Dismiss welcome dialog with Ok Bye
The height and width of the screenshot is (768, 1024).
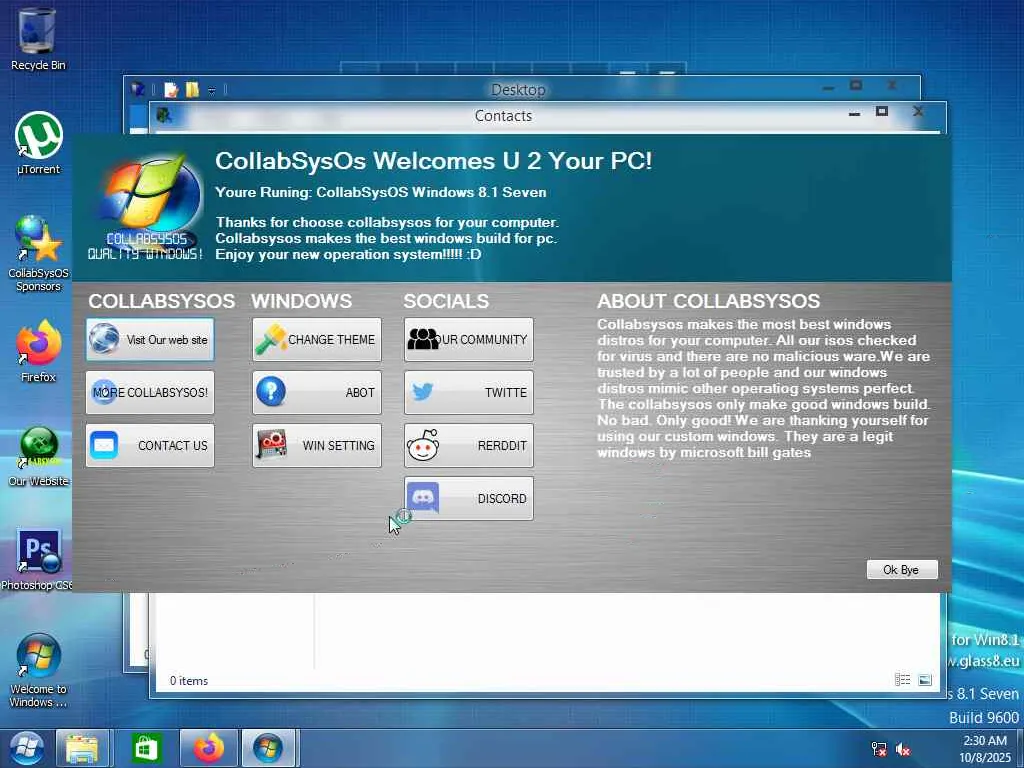tap(902, 569)
